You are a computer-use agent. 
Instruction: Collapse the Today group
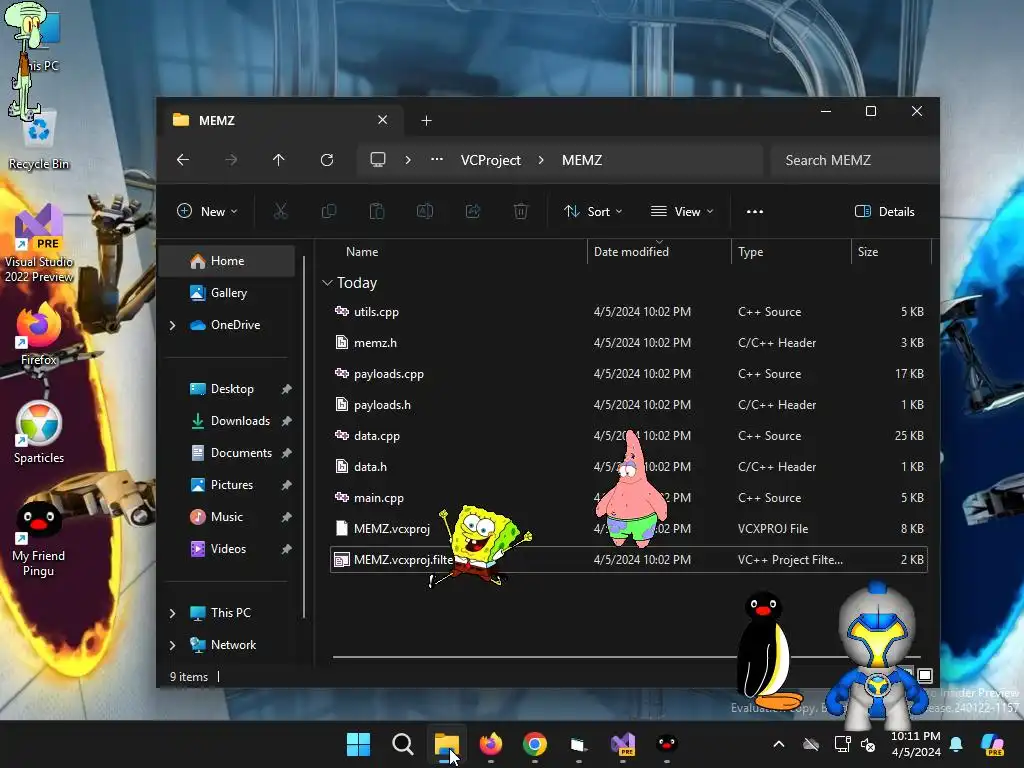(x=327, y=283)
